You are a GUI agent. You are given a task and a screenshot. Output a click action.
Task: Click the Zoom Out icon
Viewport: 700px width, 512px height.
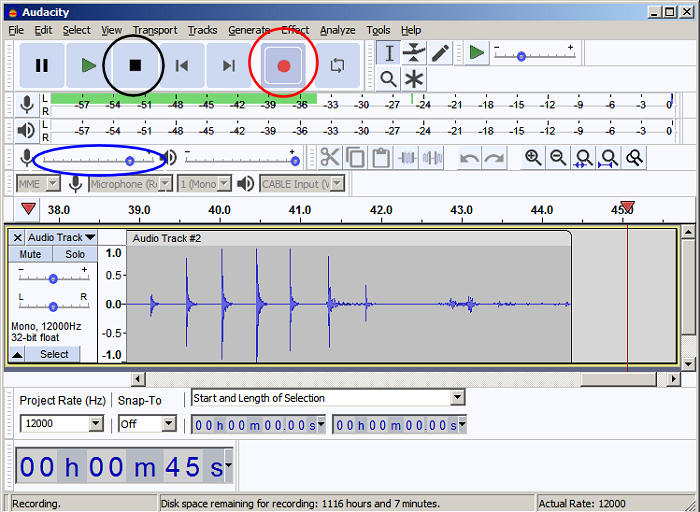(558, 158)
